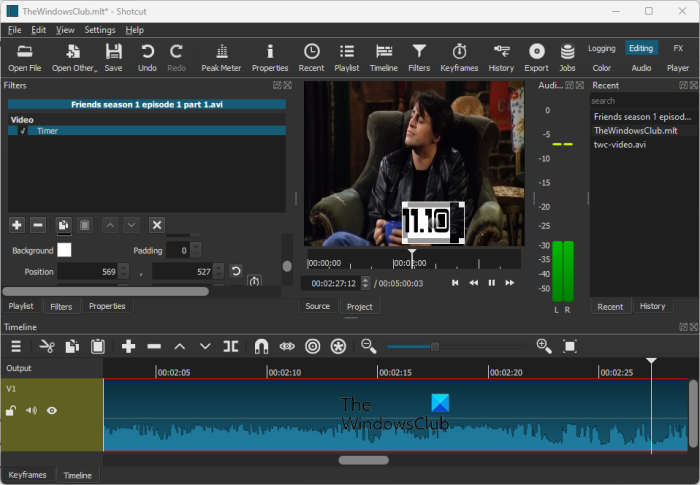Switch to the Properties tab

click(106, 306)
